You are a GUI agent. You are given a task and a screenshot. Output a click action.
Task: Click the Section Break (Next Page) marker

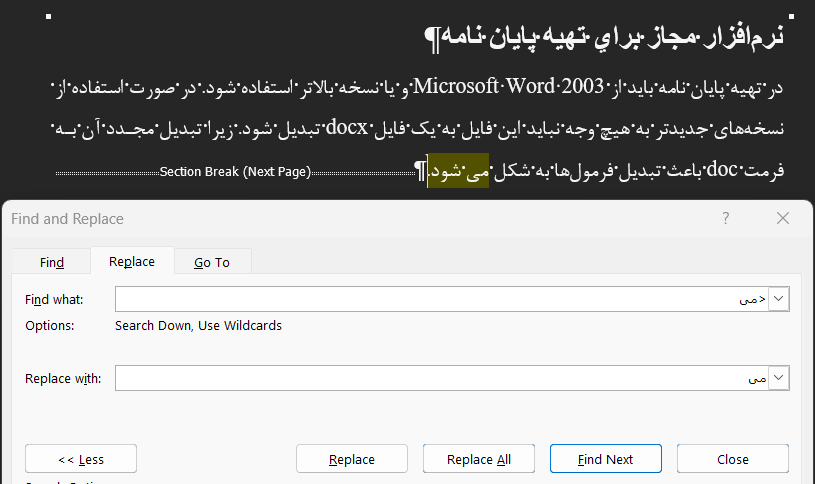tap(235, 172)
